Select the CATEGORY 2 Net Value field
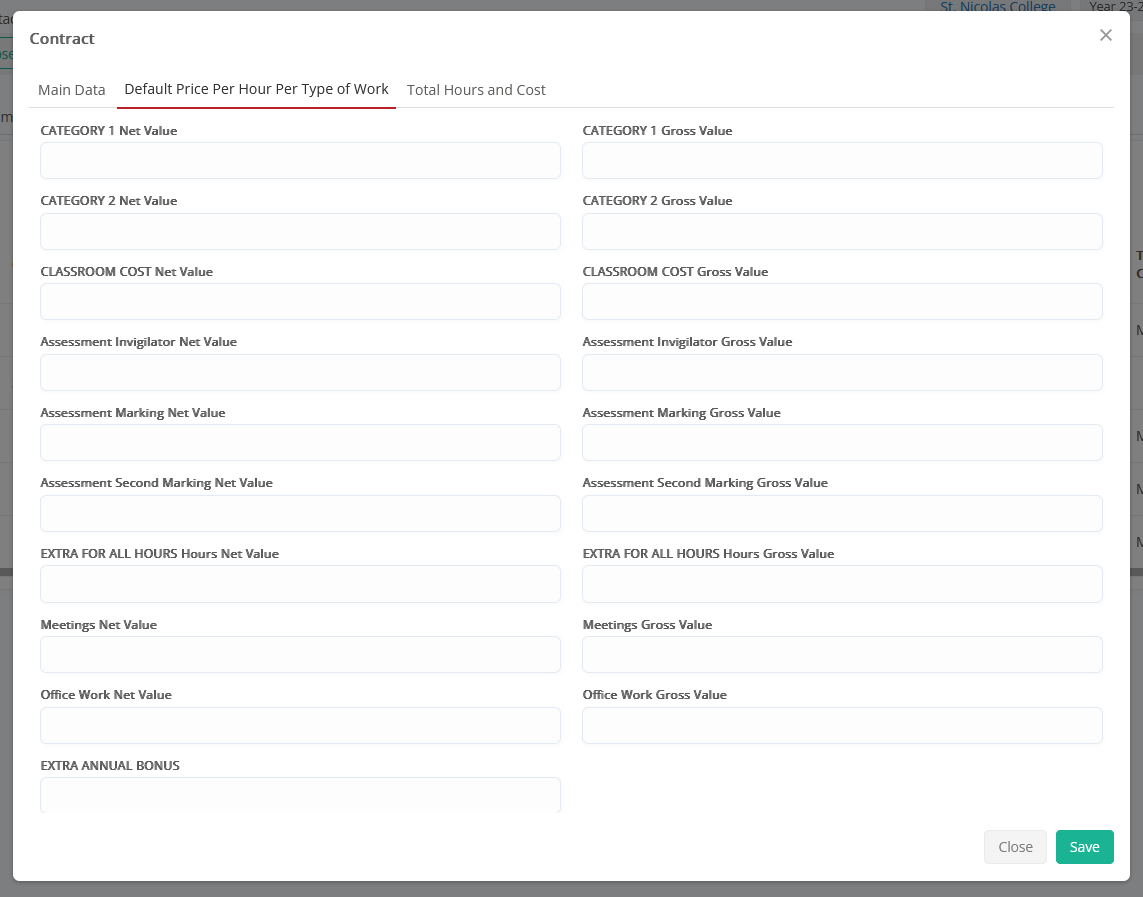1143x897 pixels. click(x=300, y=231)
